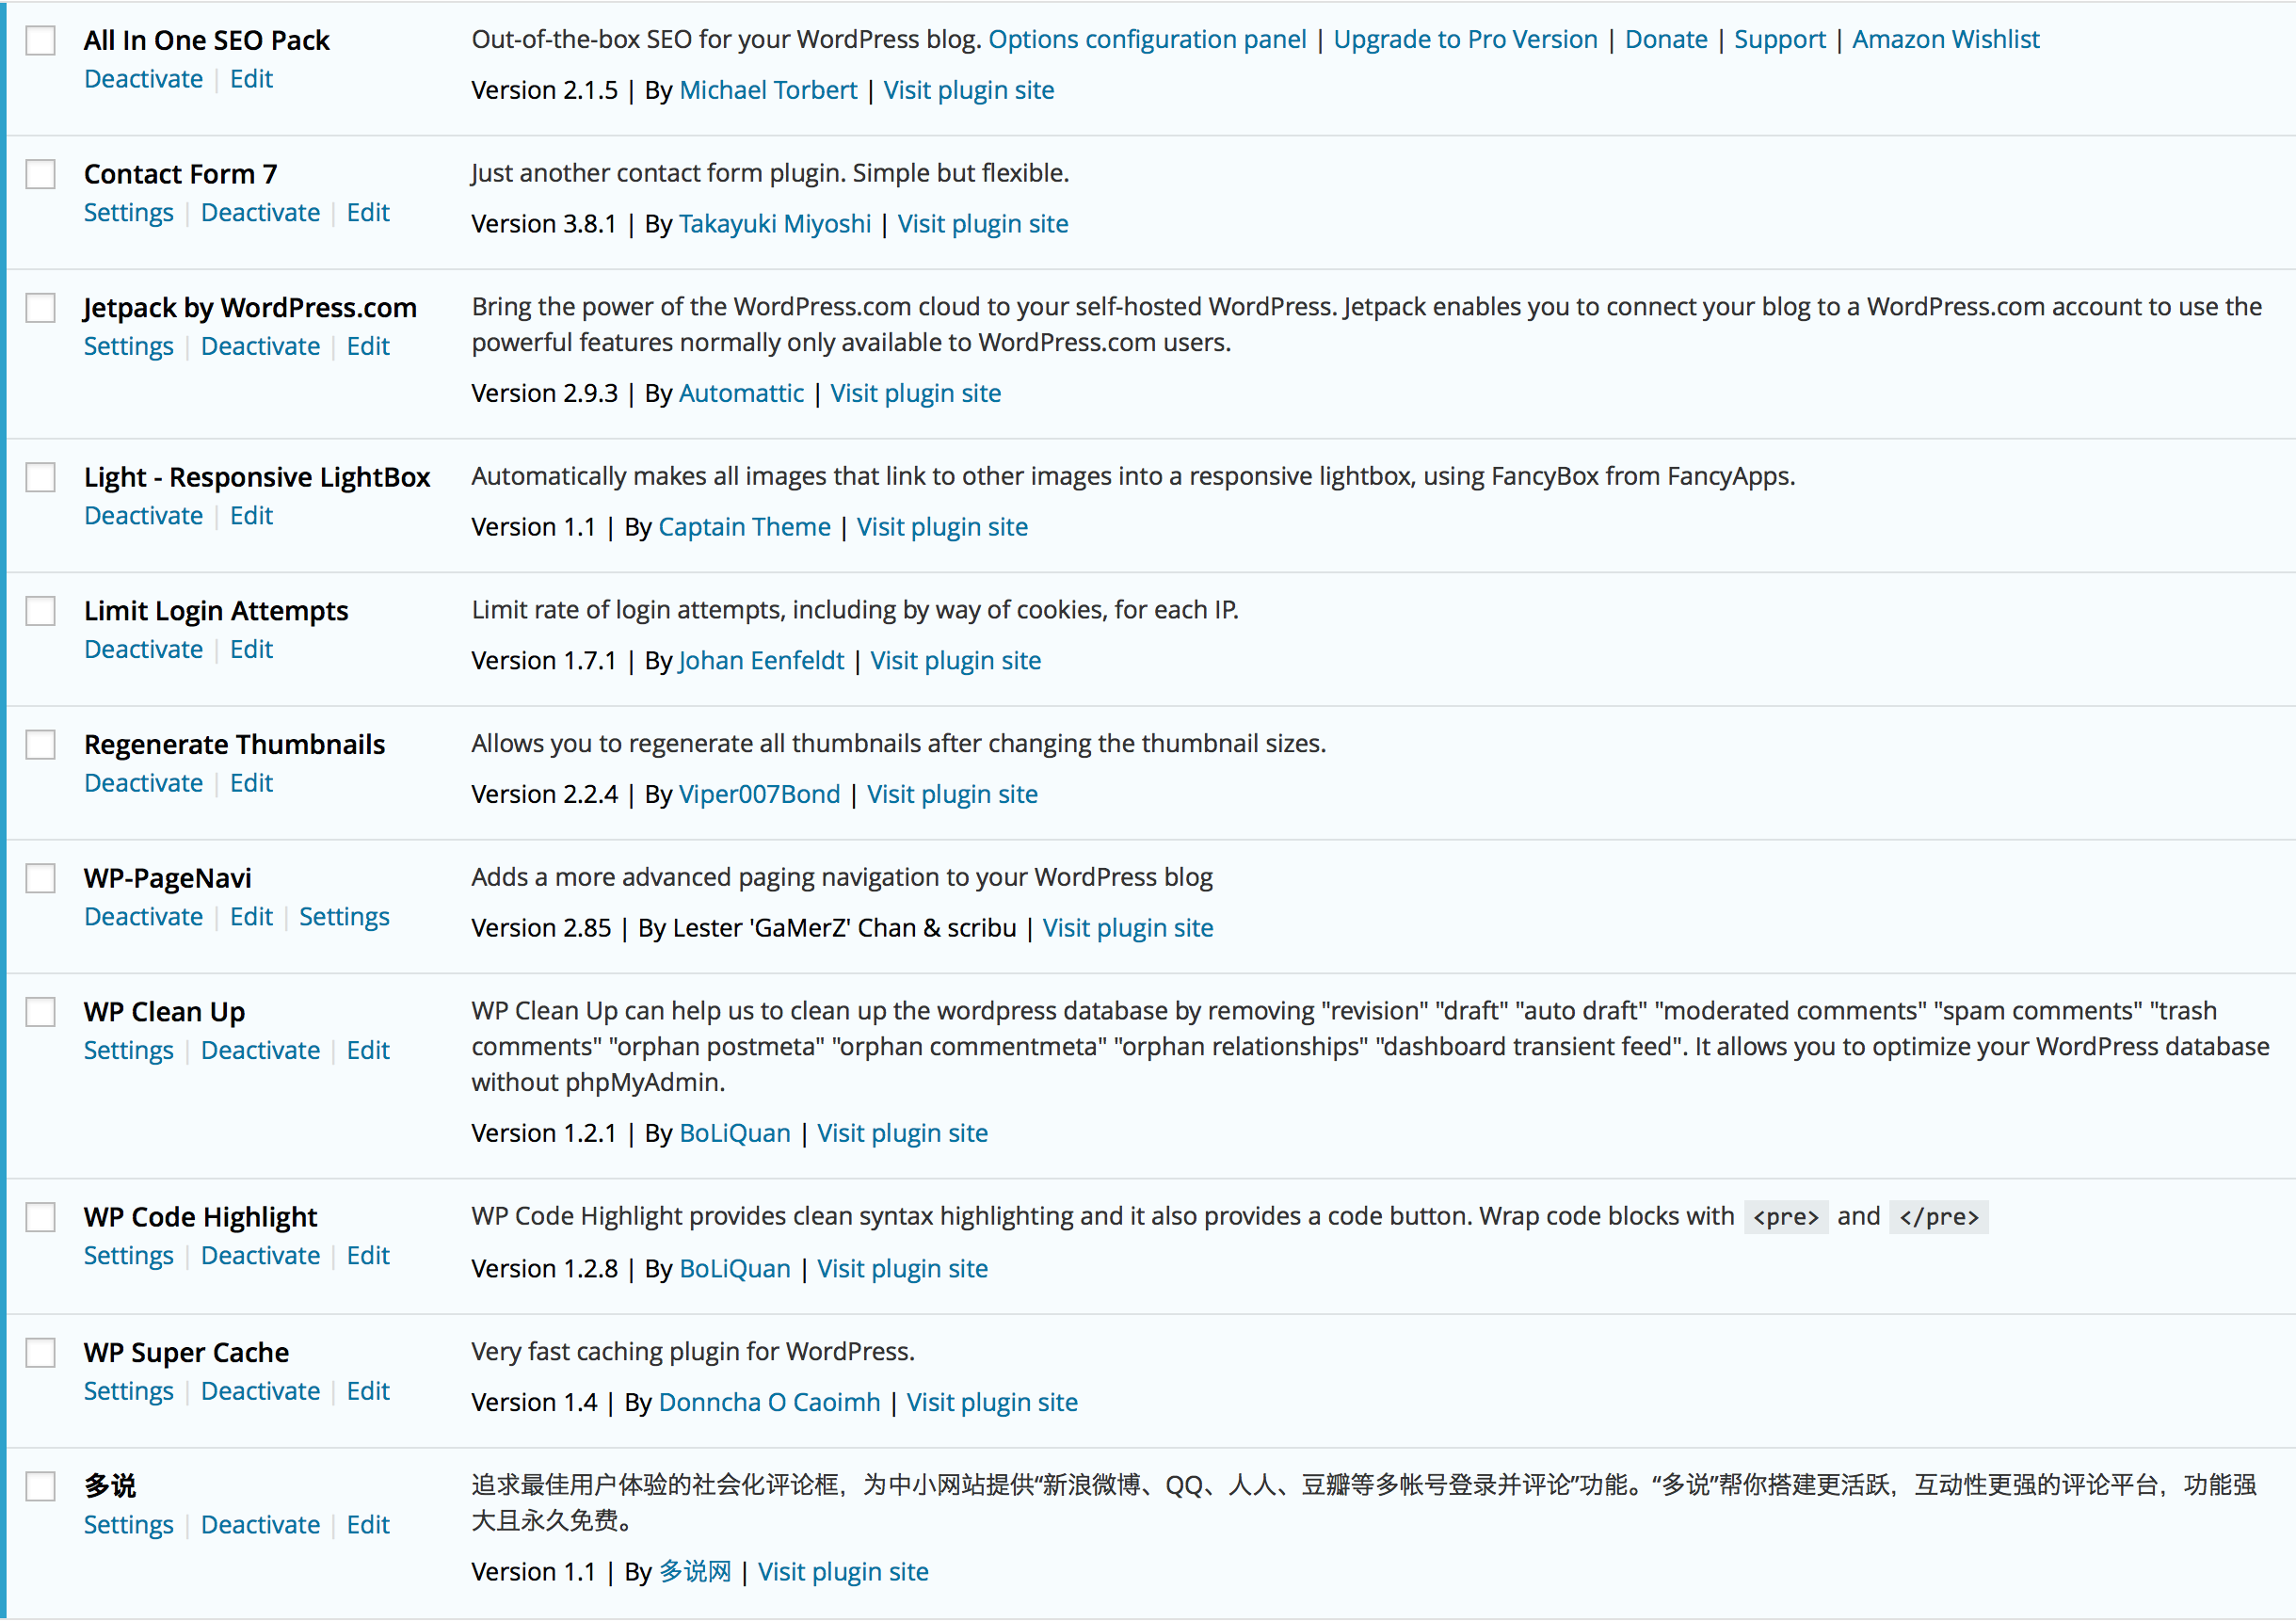Deactivate the All In One SEO Pack plugin
This screenshot has height=1621, width=2296.
click(x=143, y=79)
